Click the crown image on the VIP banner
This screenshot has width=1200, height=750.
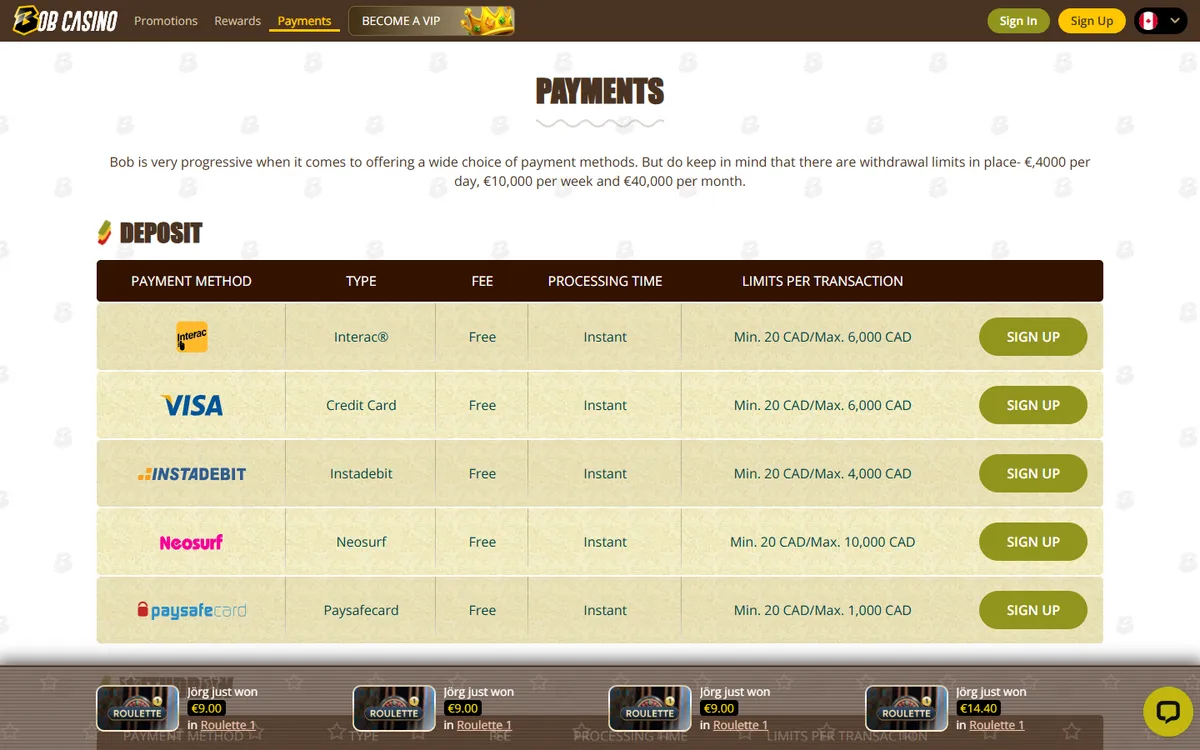pos(487,20)
